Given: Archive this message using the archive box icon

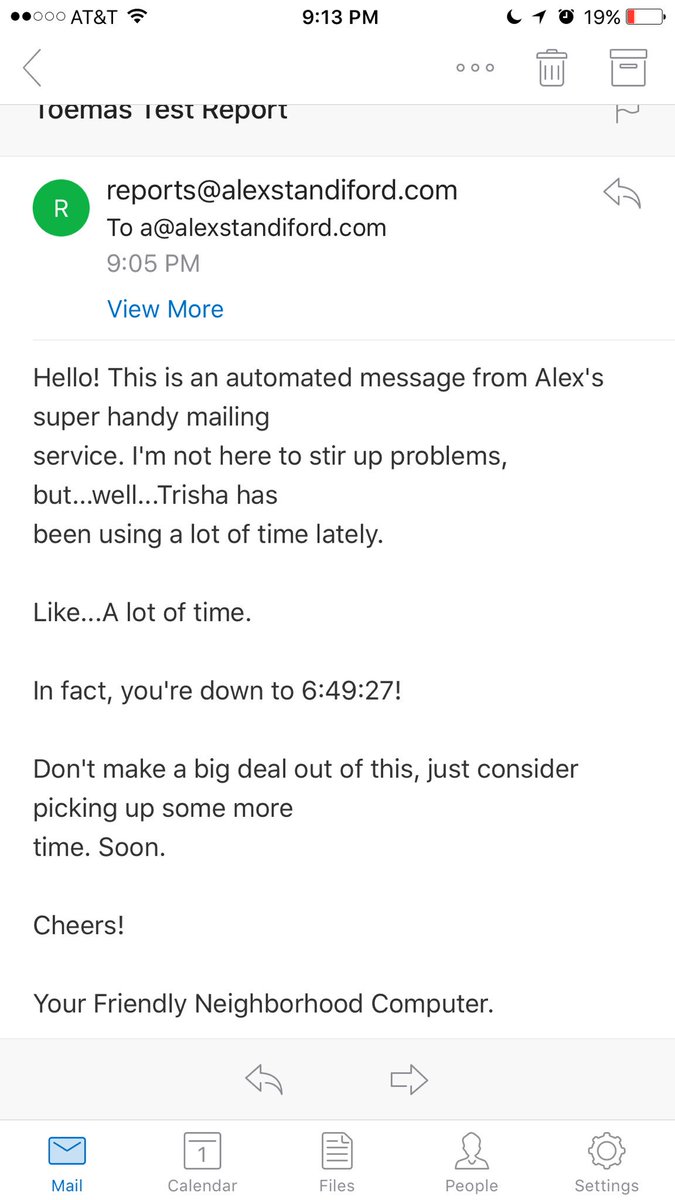Looking at the screenshot, I should [629, 67].
